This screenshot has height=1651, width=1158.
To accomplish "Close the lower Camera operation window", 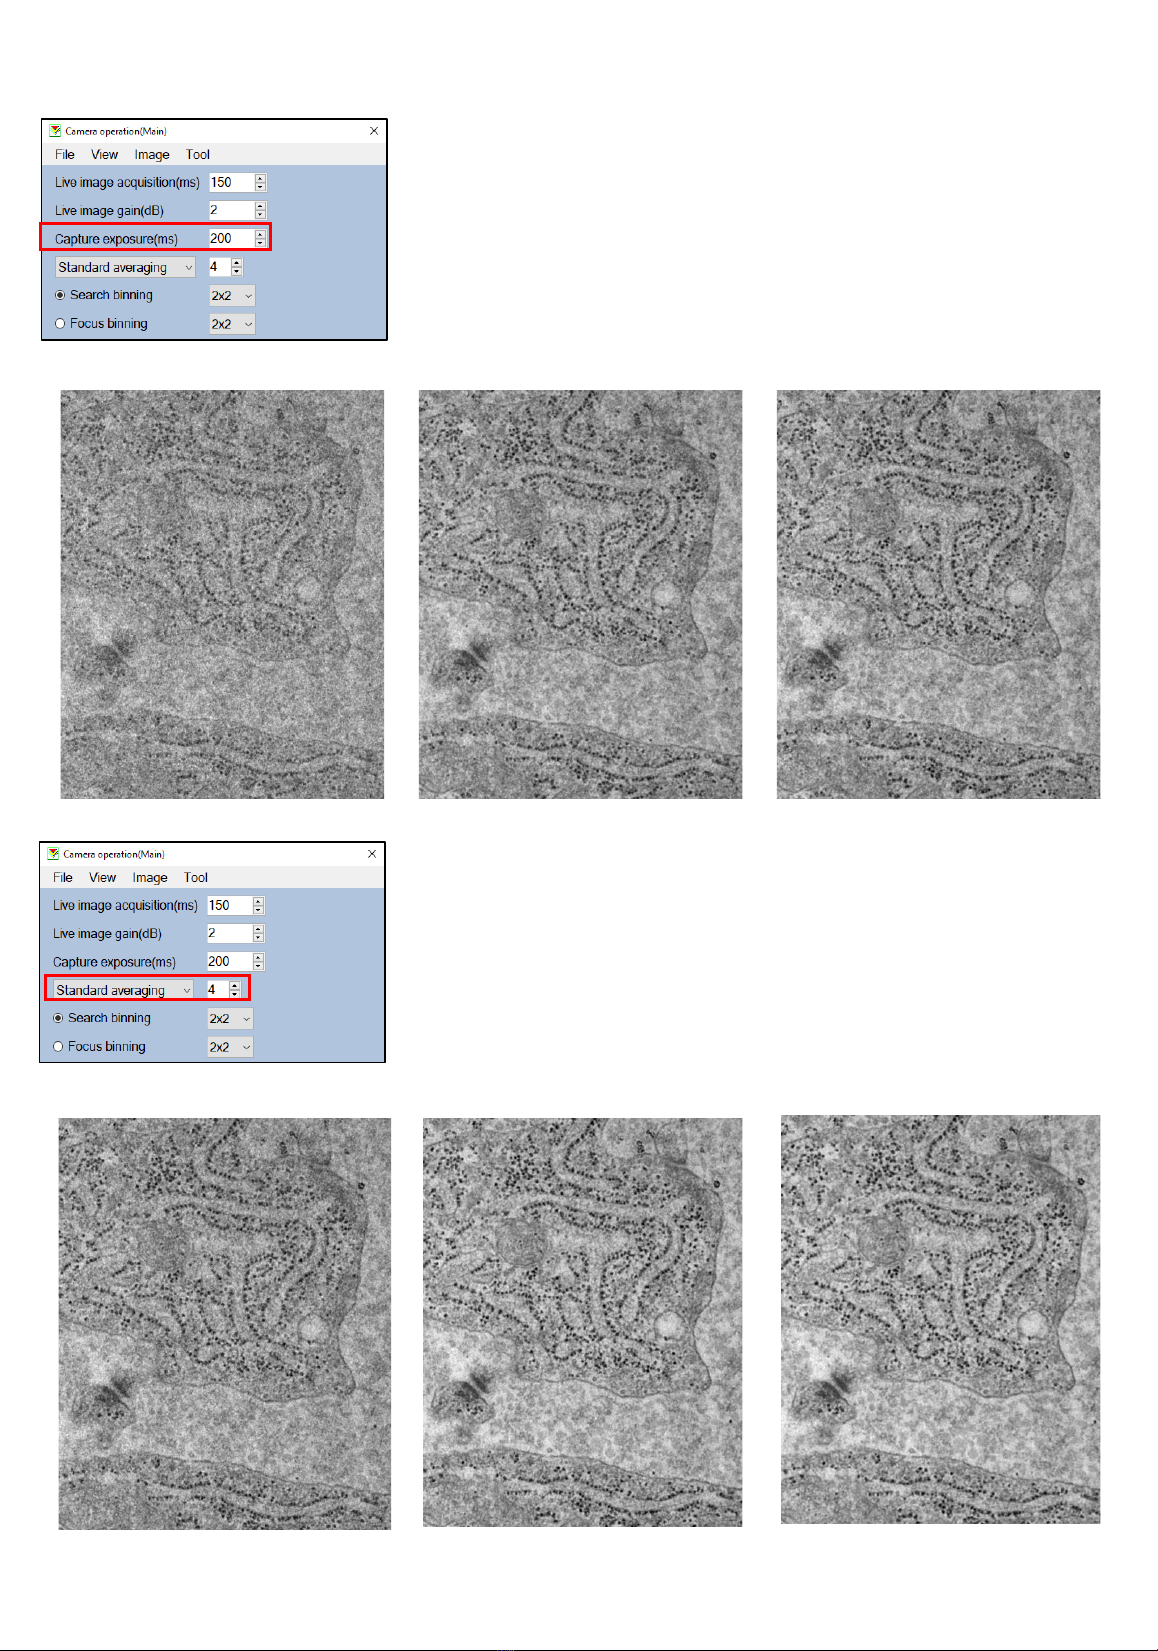I will click(372, 854).
